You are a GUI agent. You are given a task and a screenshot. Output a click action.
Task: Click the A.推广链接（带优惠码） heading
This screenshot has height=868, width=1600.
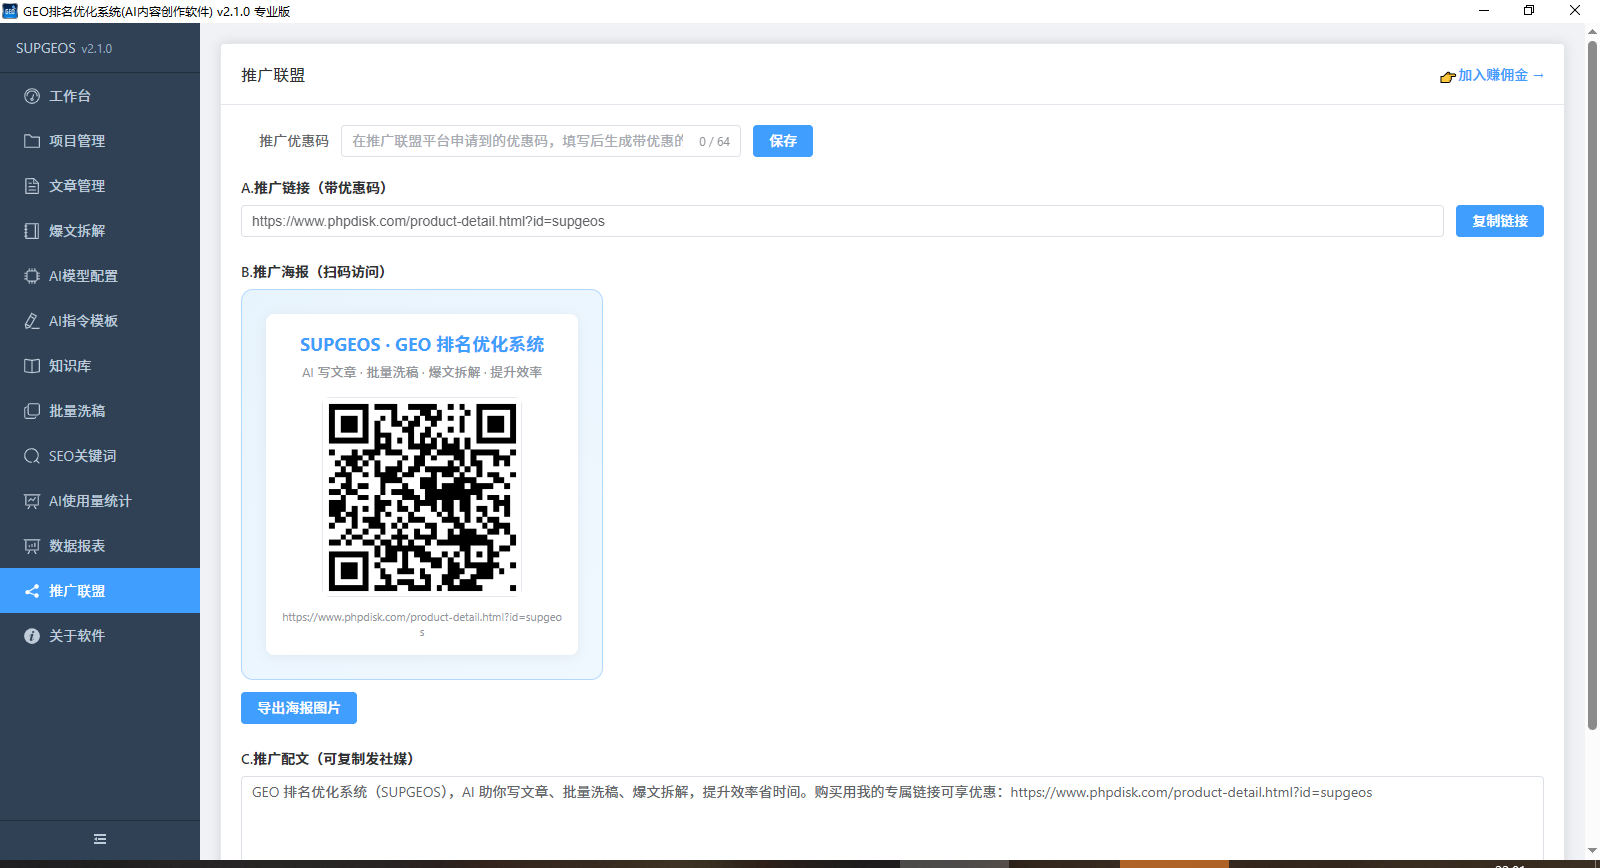314,188
